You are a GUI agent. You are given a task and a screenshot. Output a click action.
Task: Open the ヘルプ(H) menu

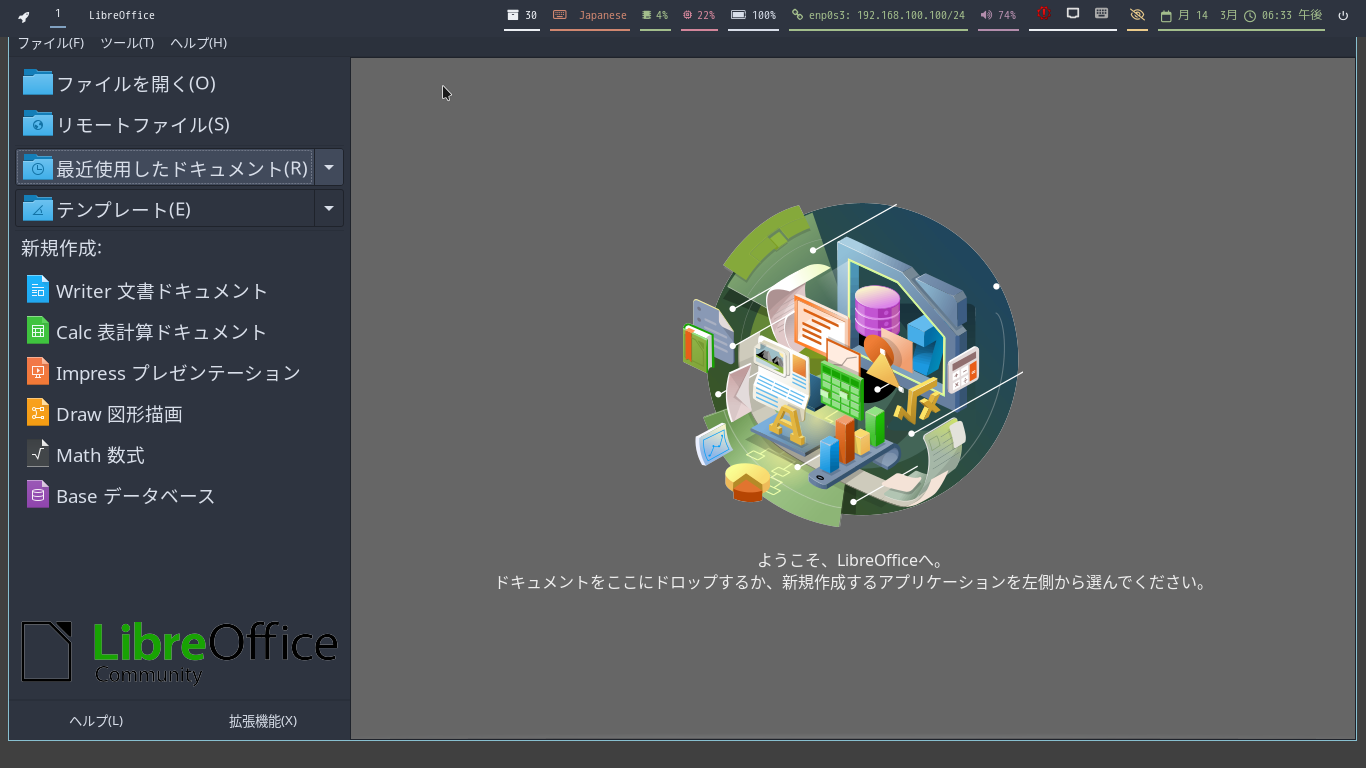tap(198, 43)
